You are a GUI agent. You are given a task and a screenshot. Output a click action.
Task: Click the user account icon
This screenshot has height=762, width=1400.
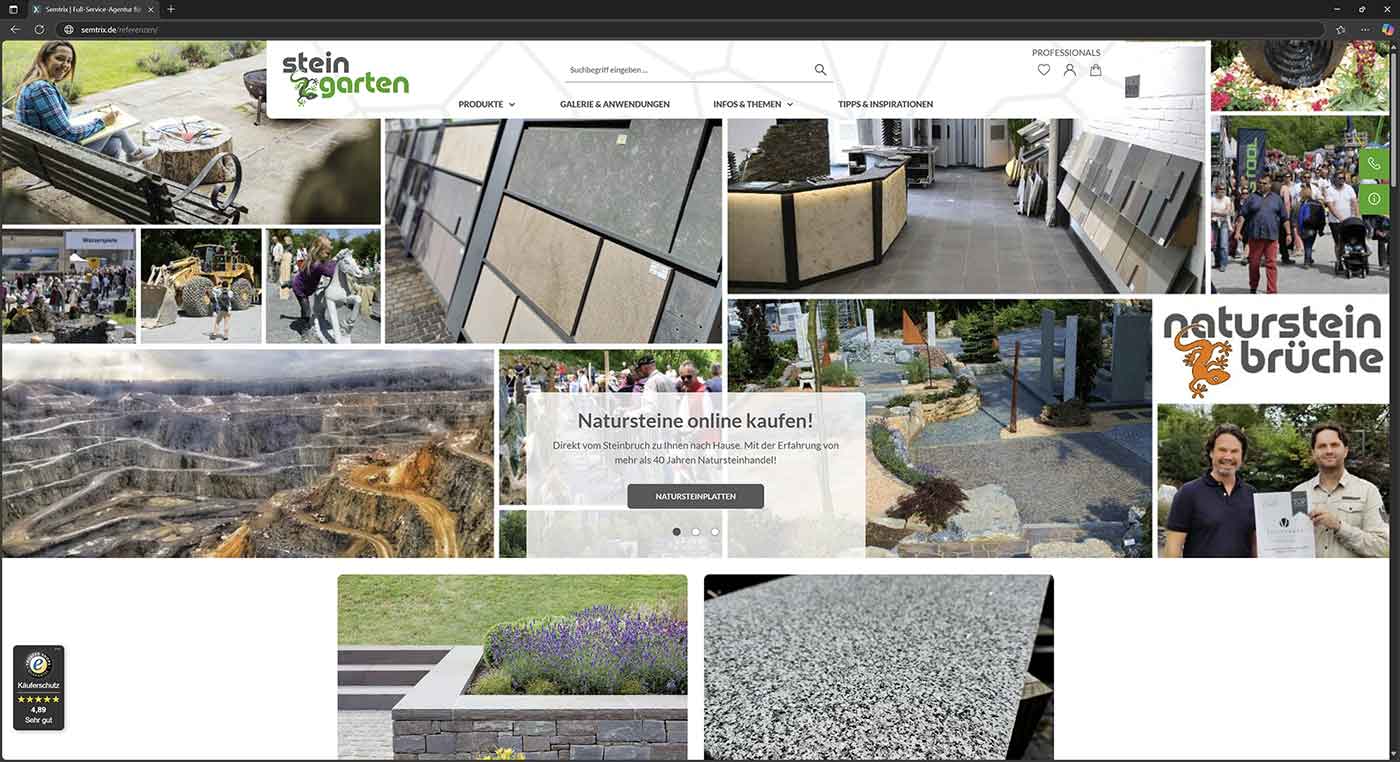(x=1069, y=69)
